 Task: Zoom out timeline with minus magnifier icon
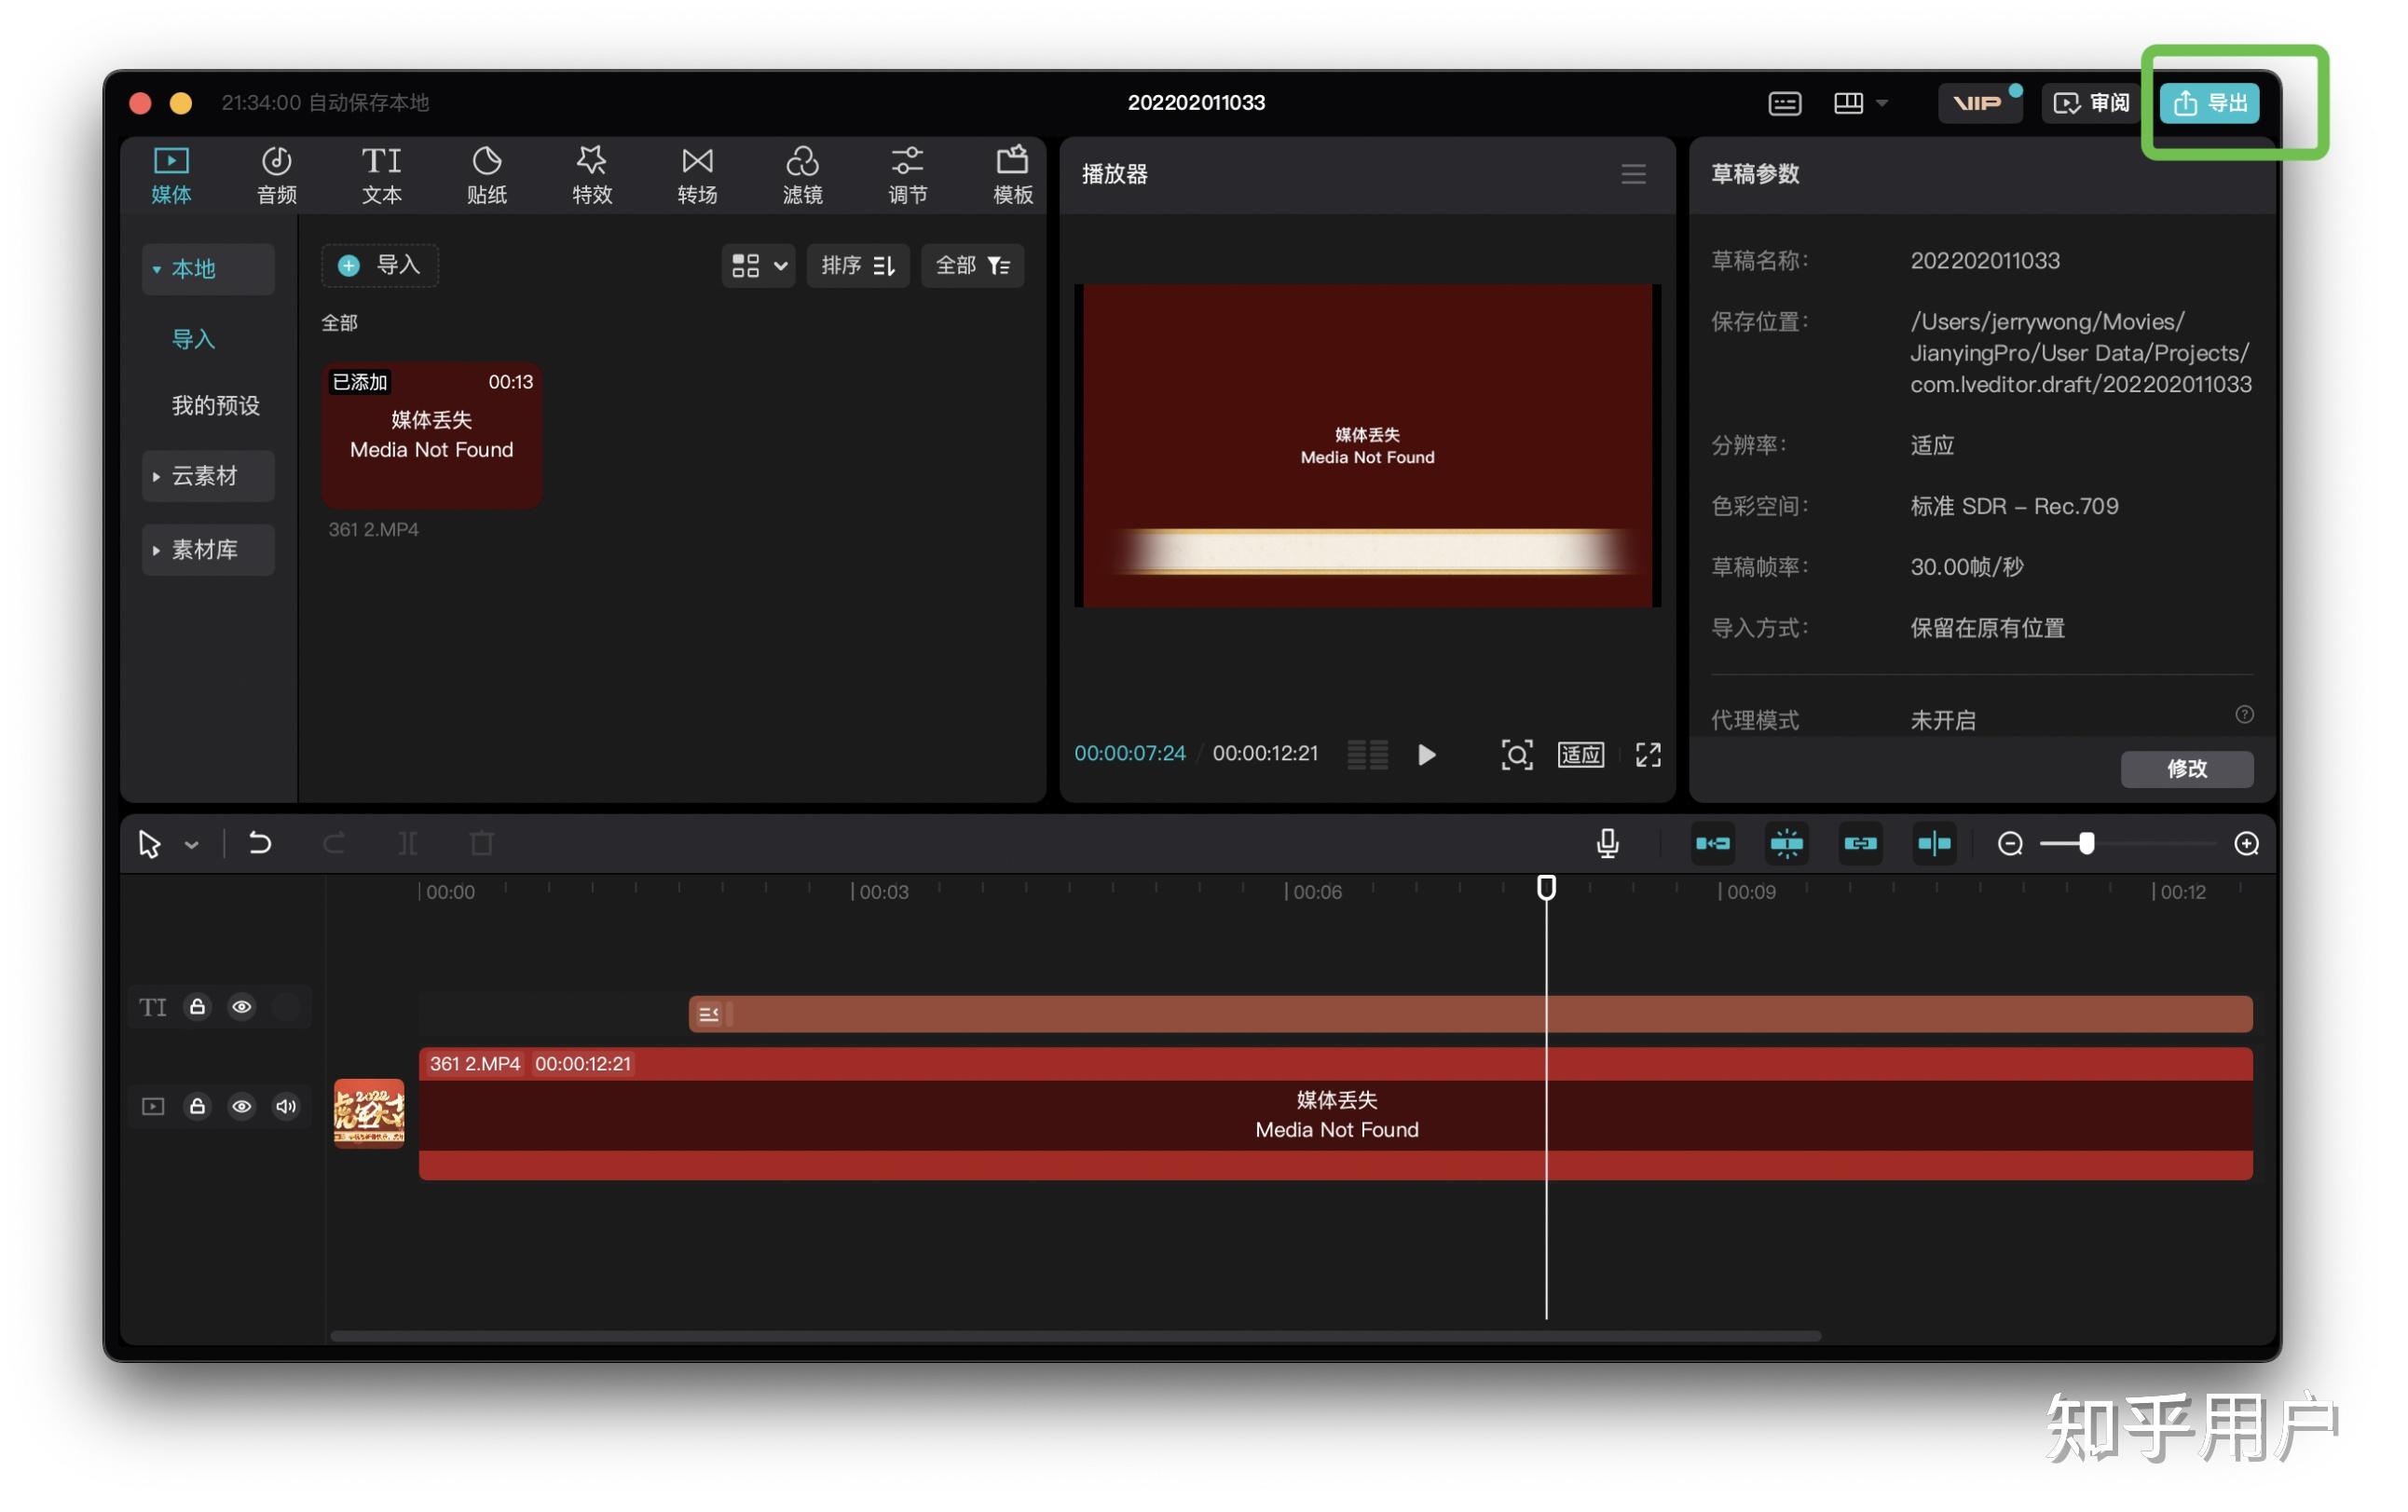coord(2010,844)
